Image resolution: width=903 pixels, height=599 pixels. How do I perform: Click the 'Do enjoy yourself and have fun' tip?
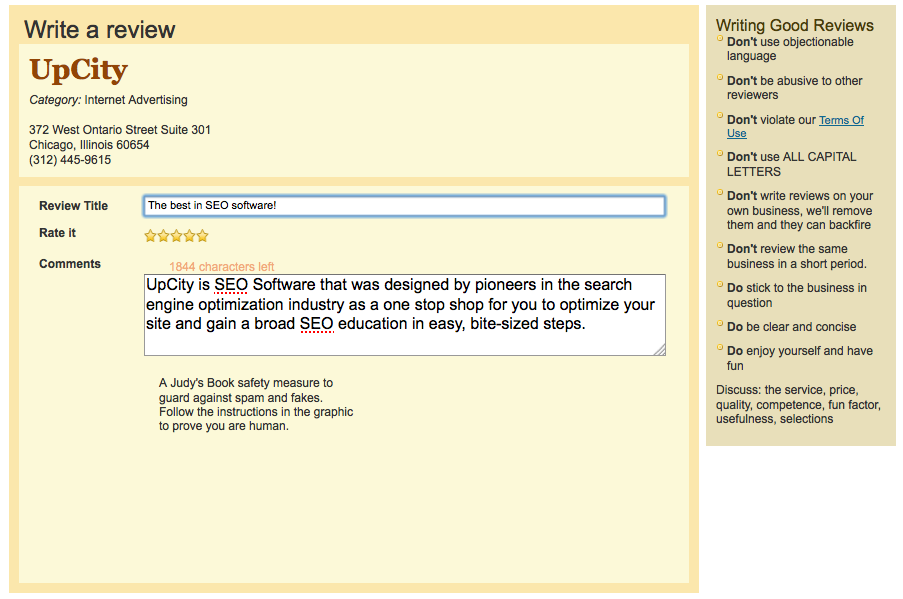800,358
